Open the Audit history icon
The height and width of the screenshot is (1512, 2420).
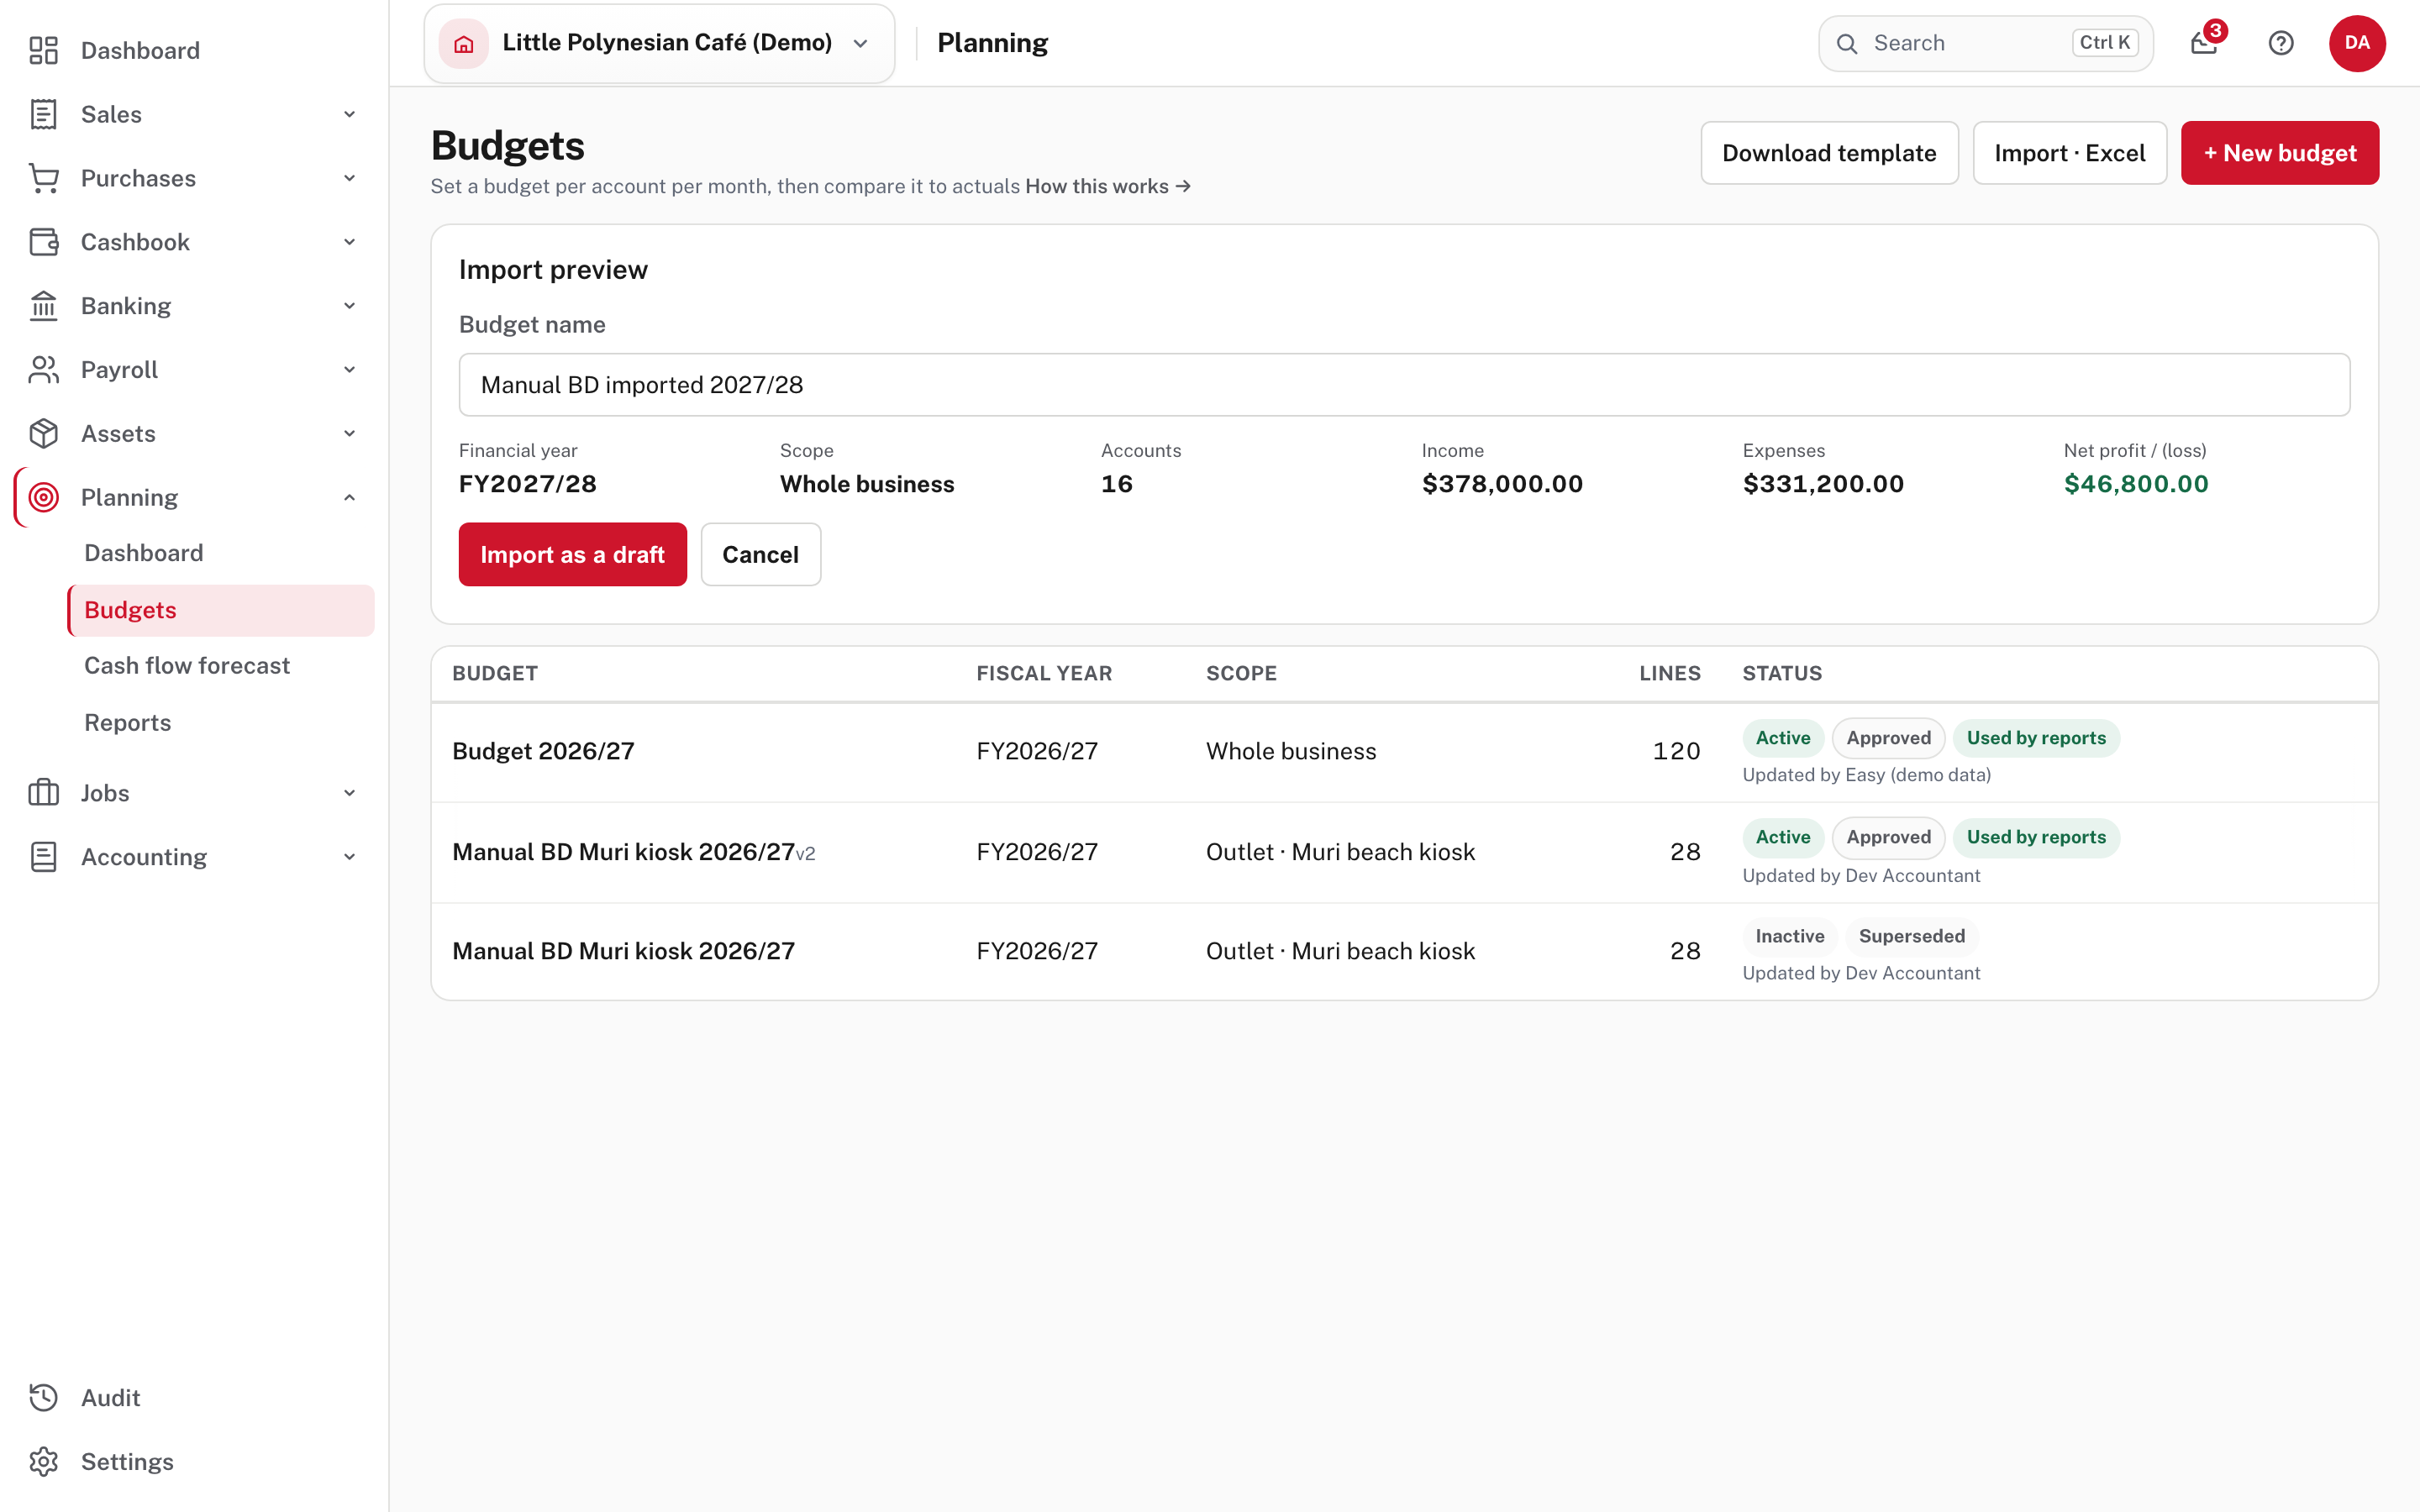(43, 1397)
